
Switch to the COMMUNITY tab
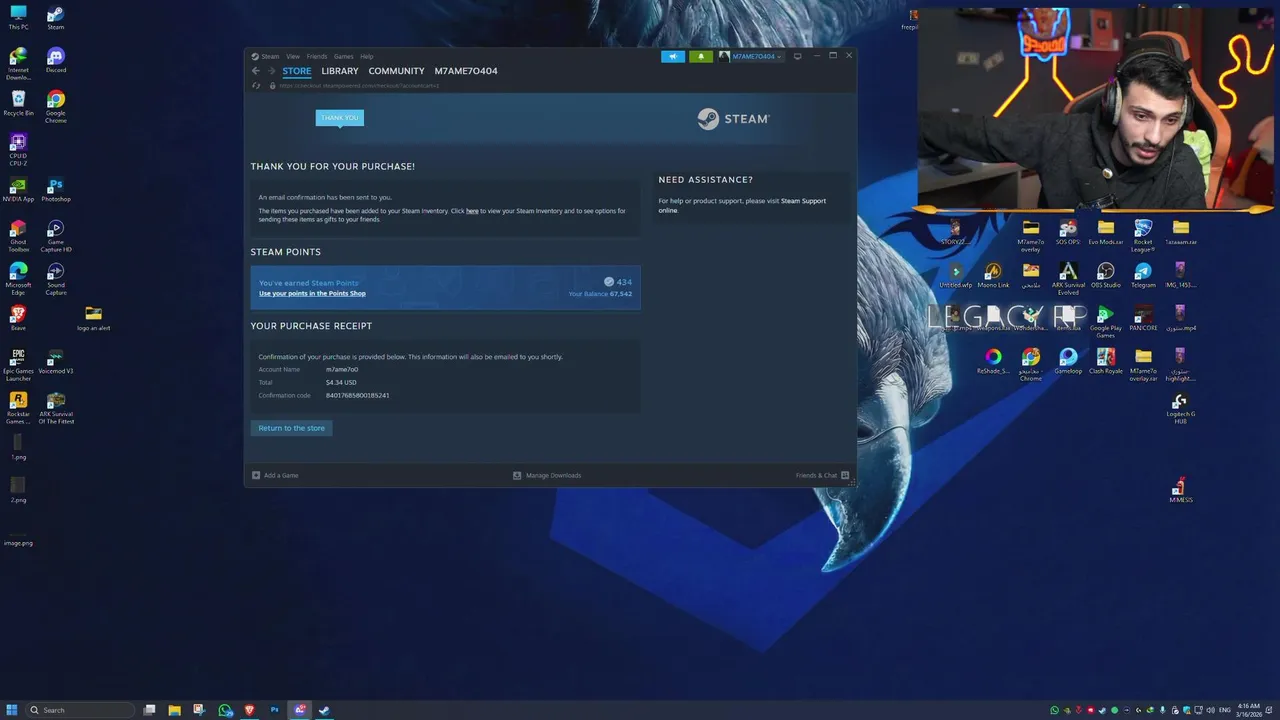point(397,71)
